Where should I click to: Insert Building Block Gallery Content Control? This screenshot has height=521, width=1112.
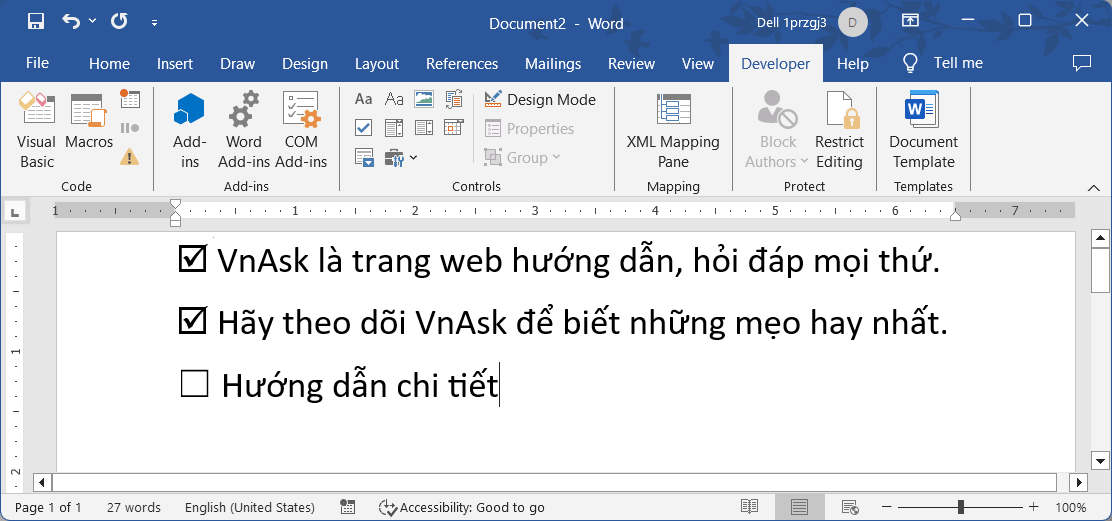point(454,99)
